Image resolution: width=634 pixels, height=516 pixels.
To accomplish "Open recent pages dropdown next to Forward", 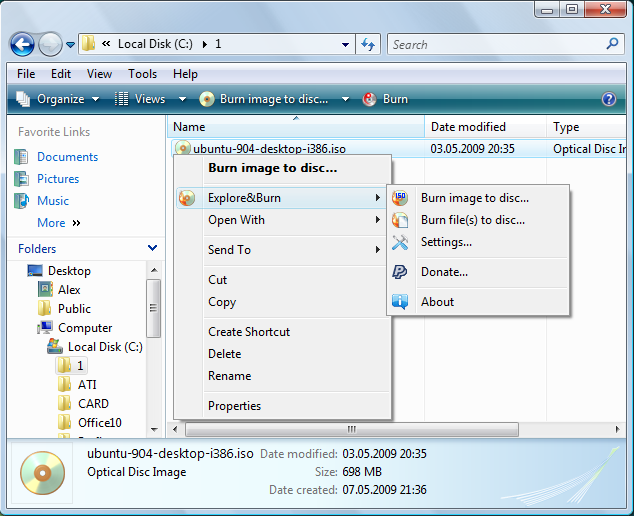I will 70,44.
